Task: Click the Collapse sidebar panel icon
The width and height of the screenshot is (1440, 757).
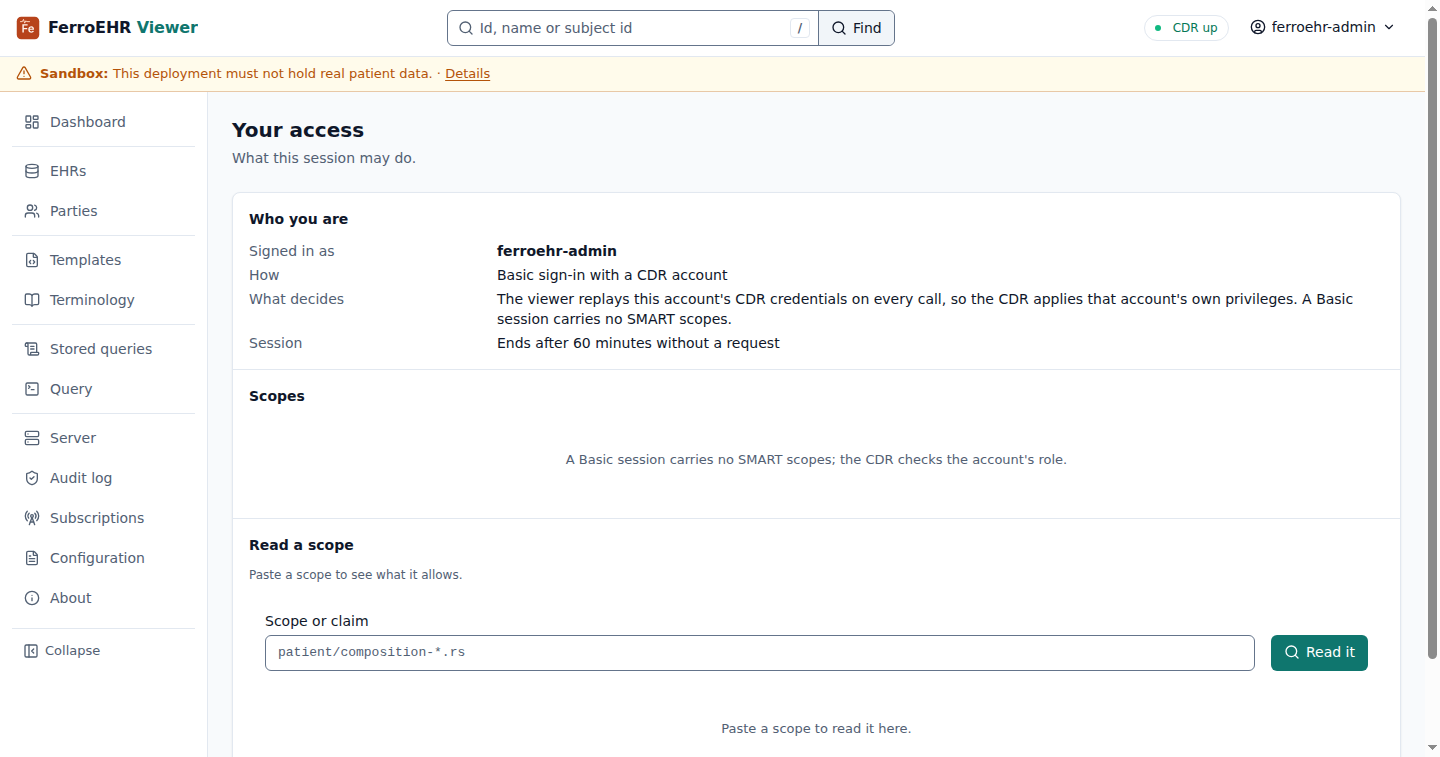Action: (31, 651)
